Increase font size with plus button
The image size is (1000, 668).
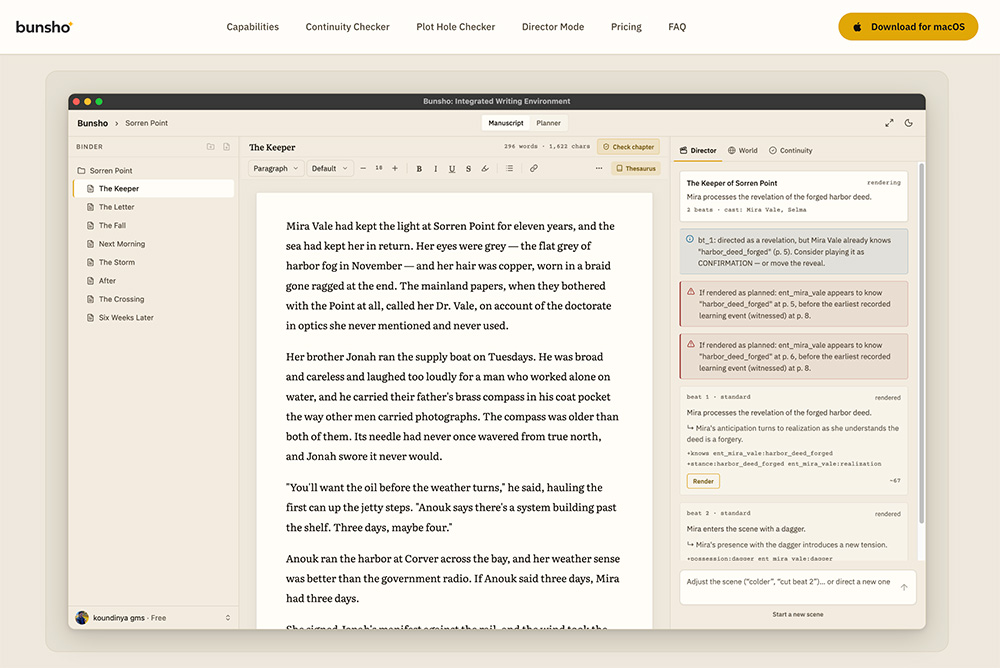[x=395, y=168]
